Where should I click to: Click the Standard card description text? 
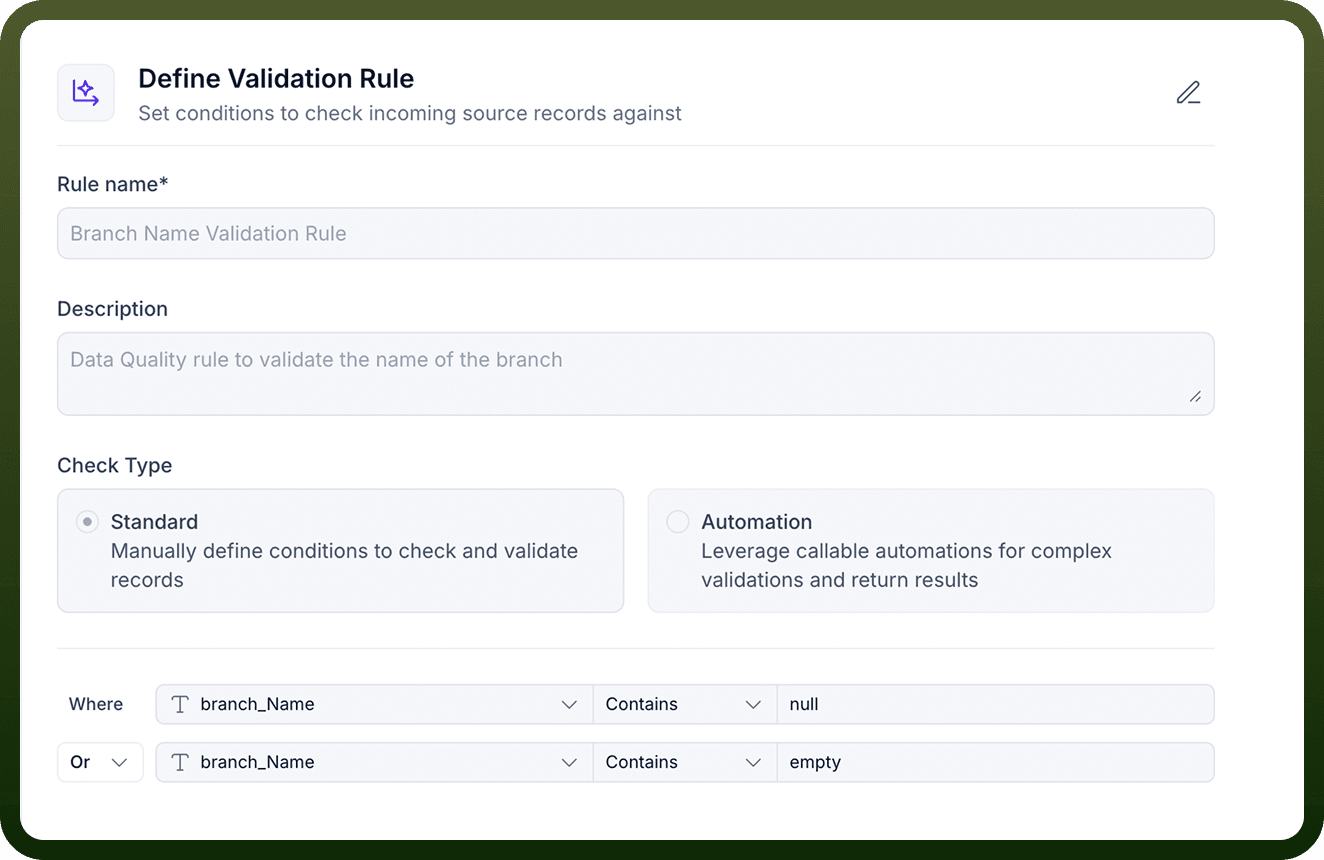pos(345,565)
